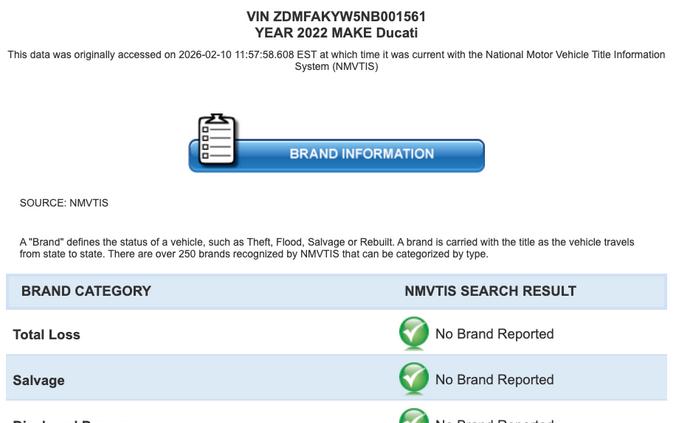The width and height of the screenshot is (676, 423).
Task: Click the checkbox lines on clipboard graphic
Action: pos(217,142)
